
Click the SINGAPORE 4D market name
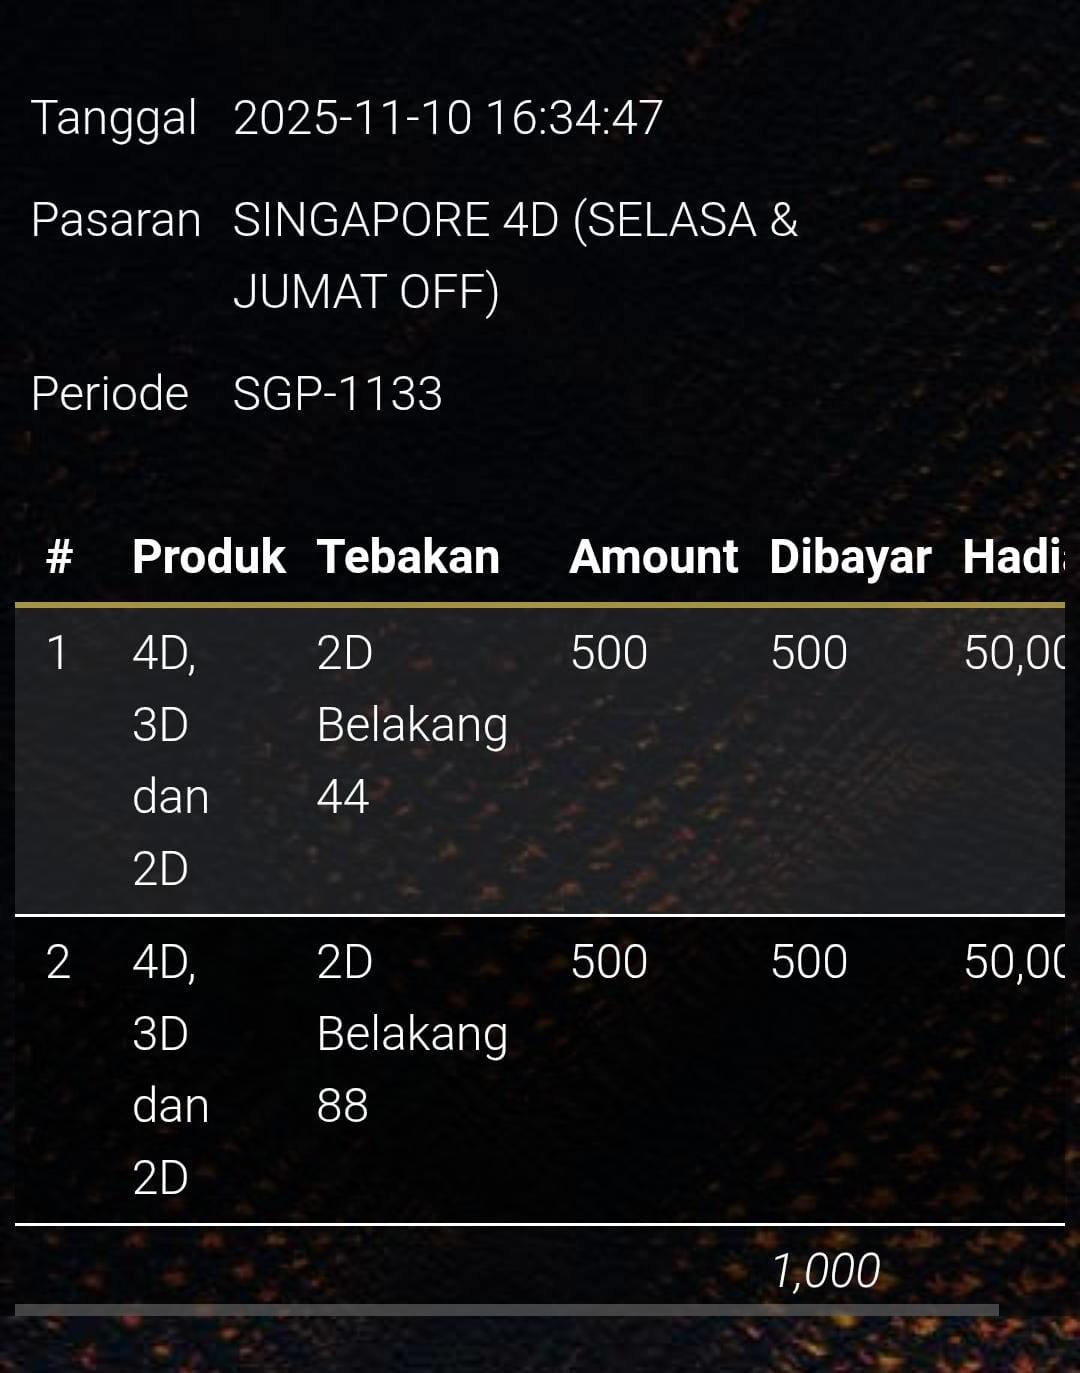click(515, 254)
